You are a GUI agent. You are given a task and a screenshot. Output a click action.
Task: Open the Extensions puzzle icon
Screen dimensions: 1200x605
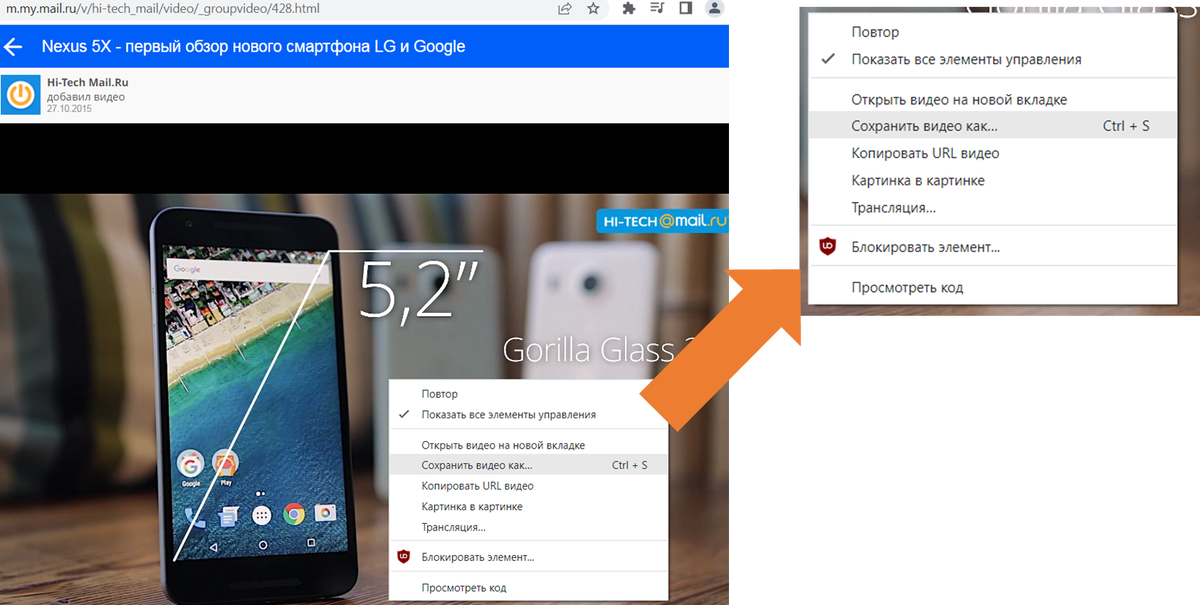click(x=628, y=8)
